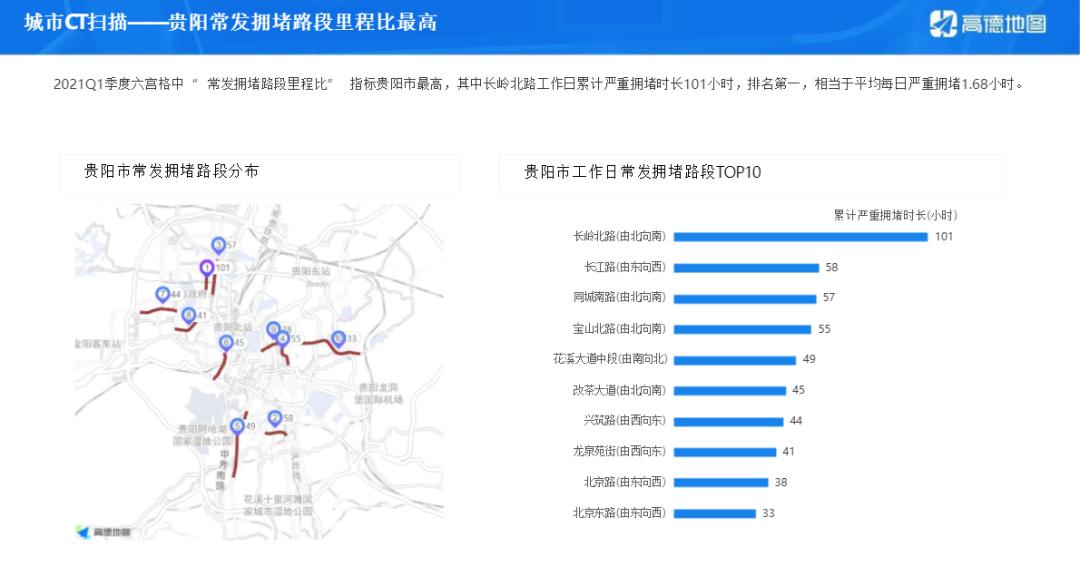Click the heading 贵阳市工作日常发拥堵路段TOP10

click(642, 172)
